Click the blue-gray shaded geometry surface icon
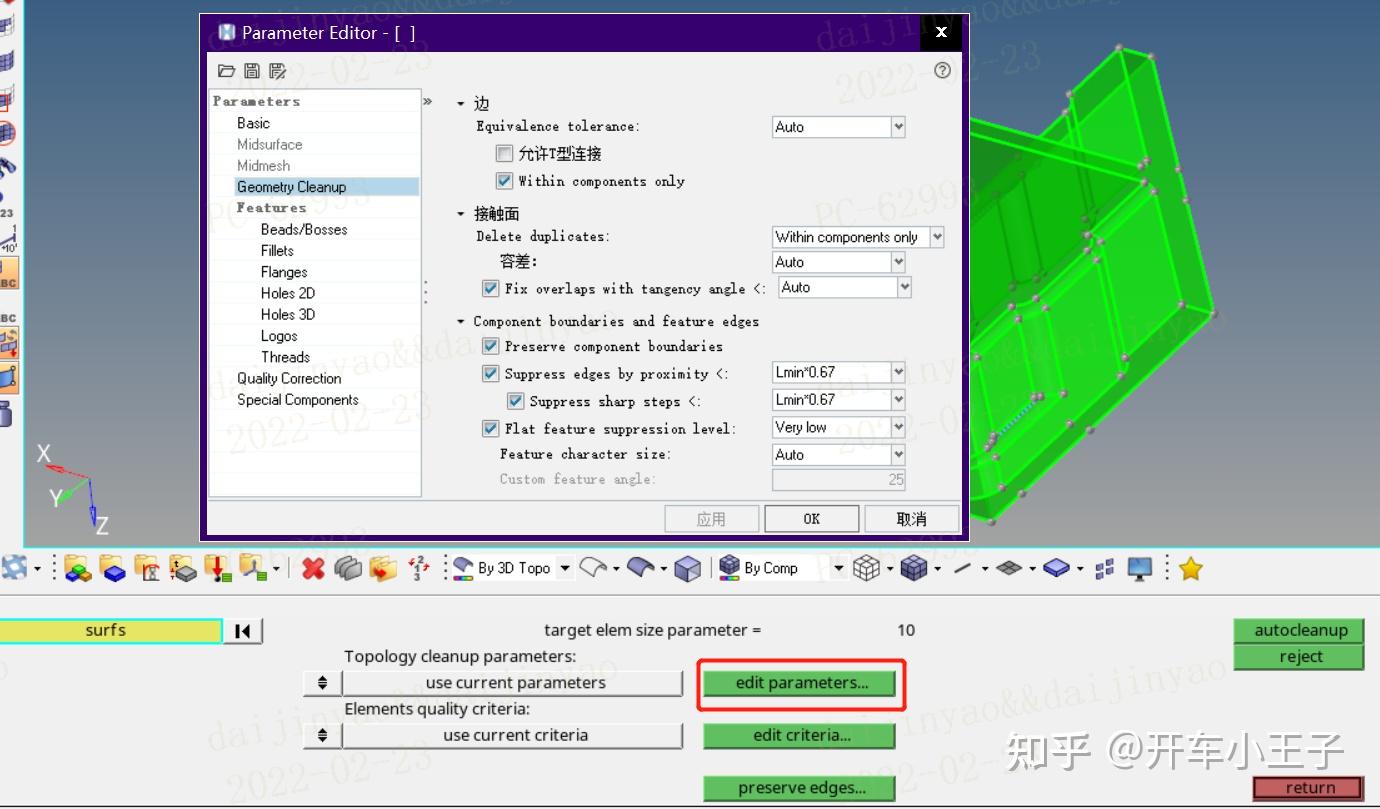 click(x=641, y=568)
